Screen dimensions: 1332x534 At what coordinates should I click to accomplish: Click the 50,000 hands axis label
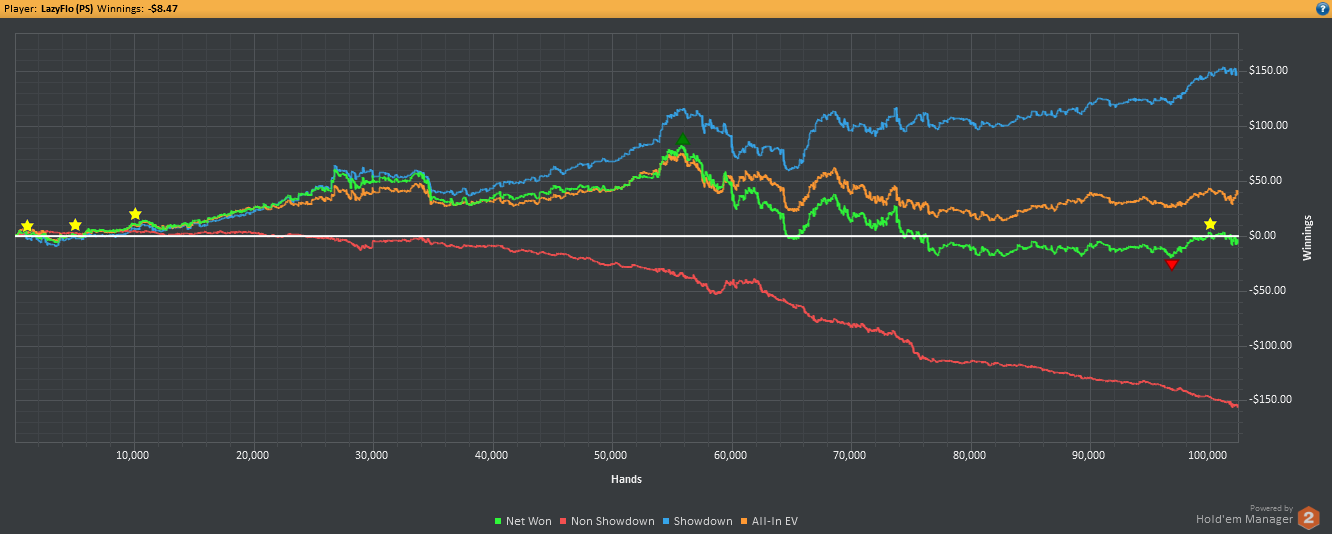pyautogui.click(x=611, y=455)
